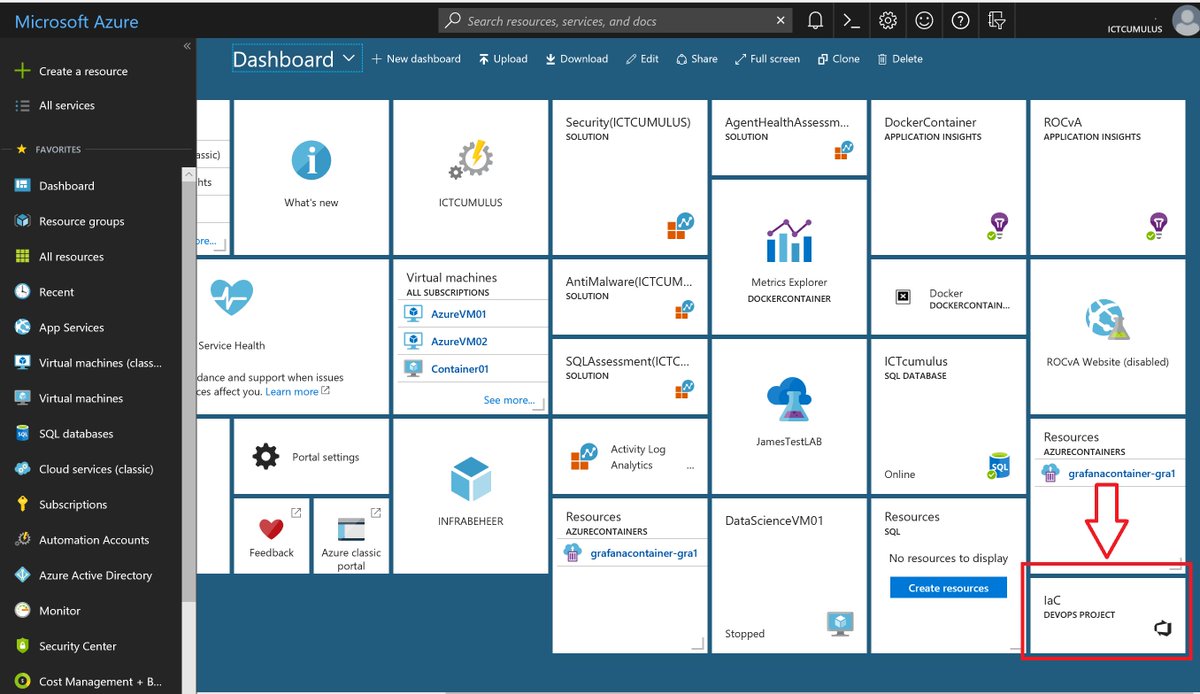Viewport: 1200px width, 694px height.
Task: Collapse the left sidebar with double chevron
Action: (187, 47)
